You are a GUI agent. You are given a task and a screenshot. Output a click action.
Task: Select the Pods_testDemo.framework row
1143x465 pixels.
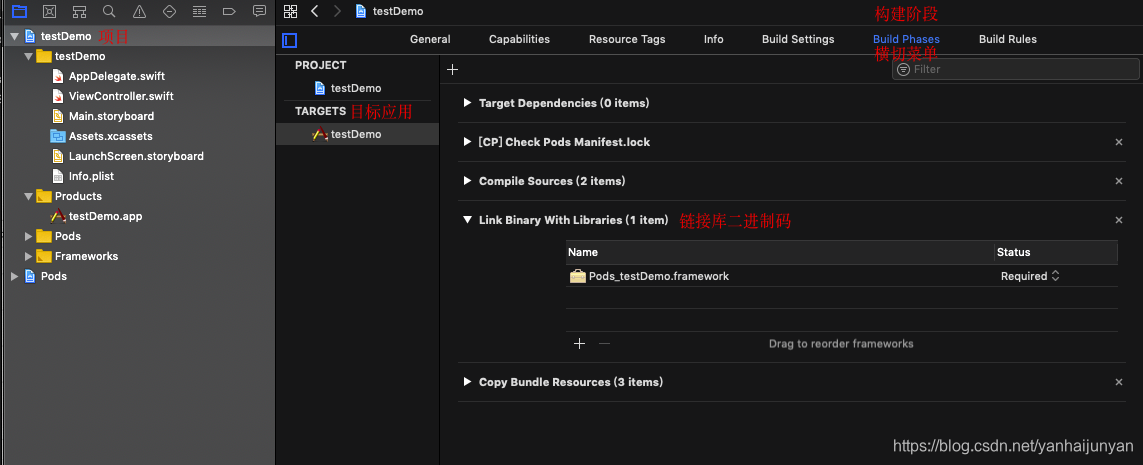[841, 276]
